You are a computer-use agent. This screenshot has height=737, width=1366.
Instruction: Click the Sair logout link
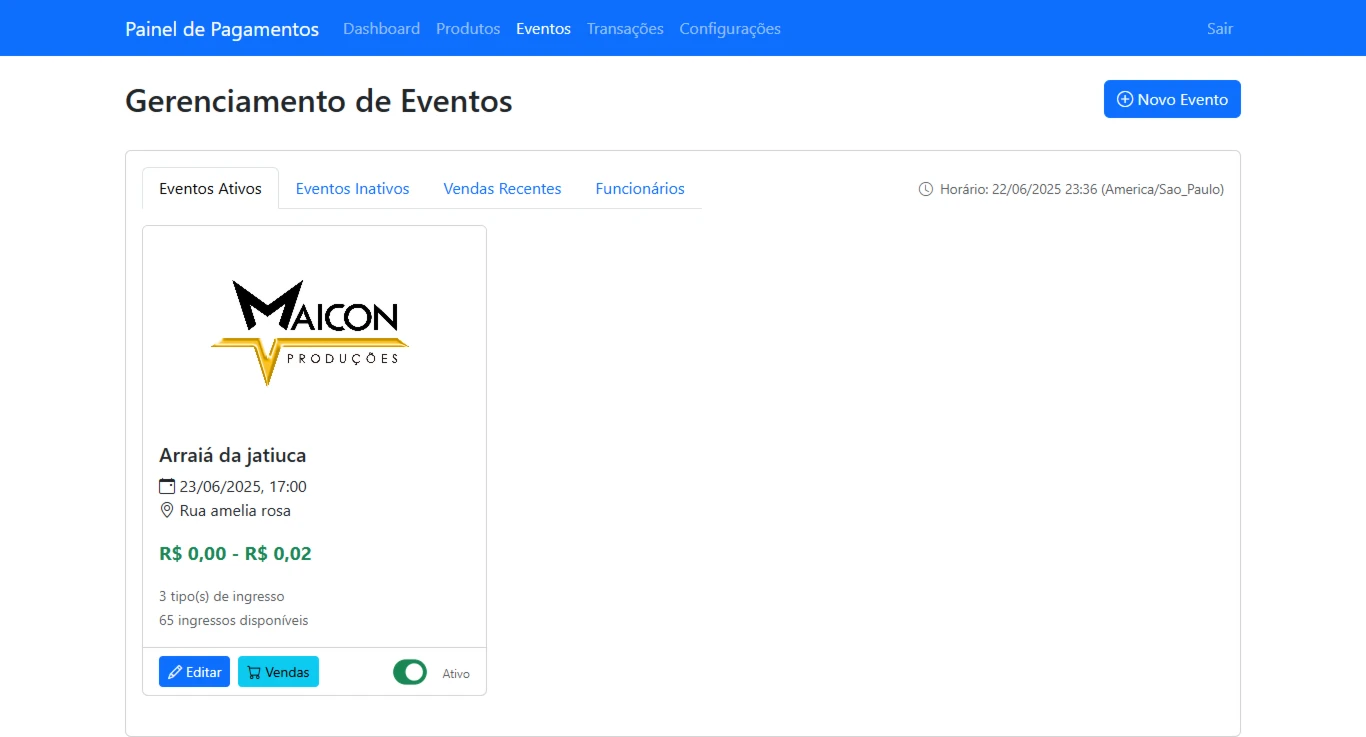(x=1220, y=29)
